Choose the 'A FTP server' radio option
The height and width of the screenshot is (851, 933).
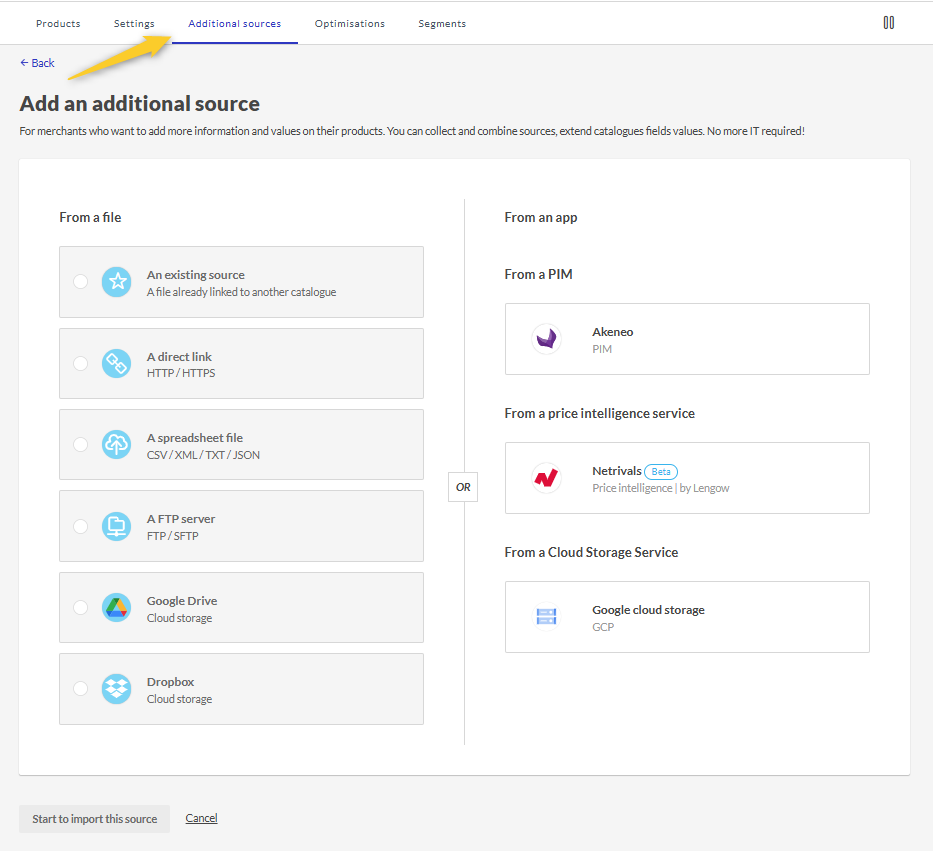80,526
